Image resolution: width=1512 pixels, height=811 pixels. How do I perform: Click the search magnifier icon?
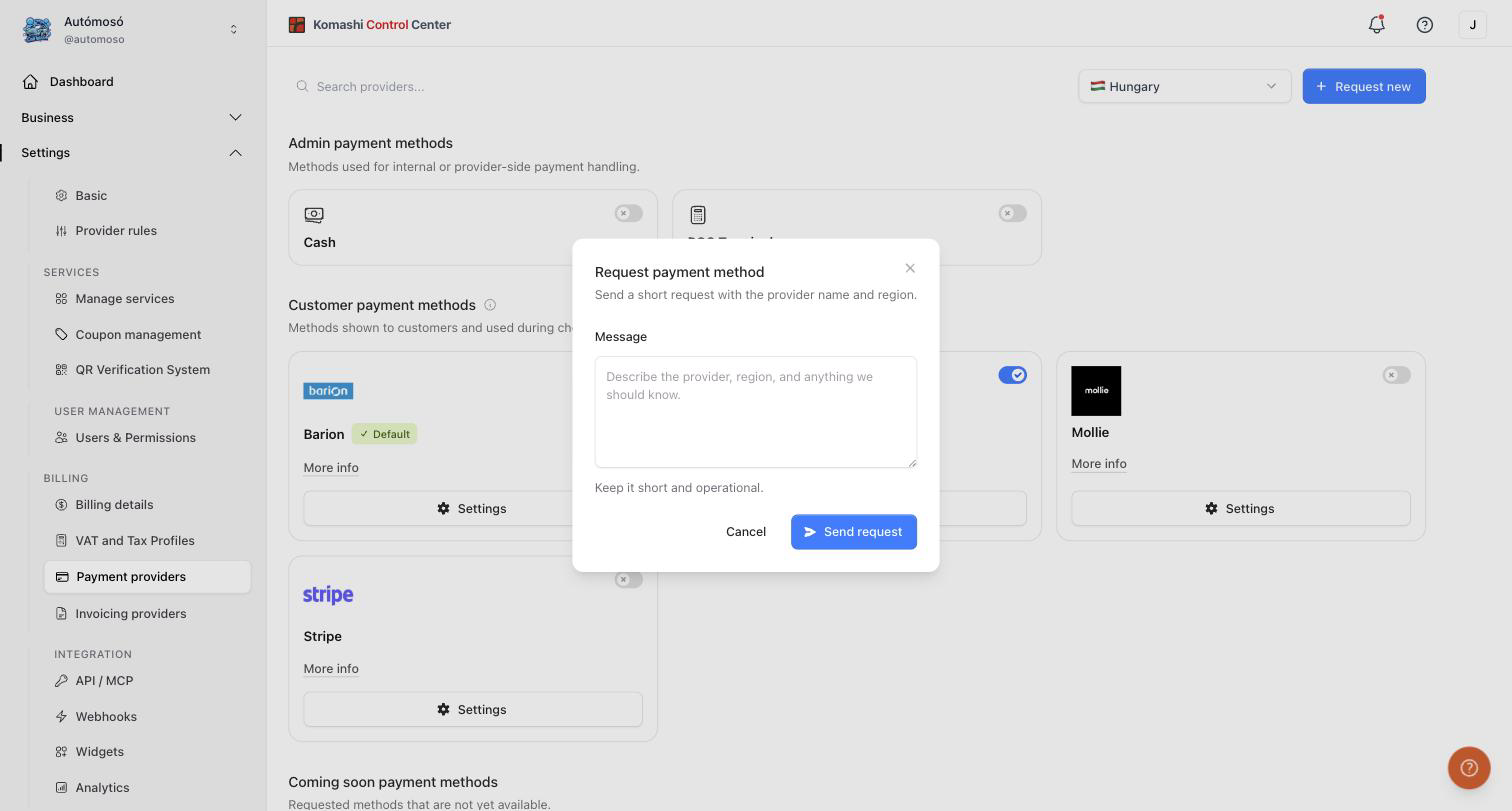302,86
